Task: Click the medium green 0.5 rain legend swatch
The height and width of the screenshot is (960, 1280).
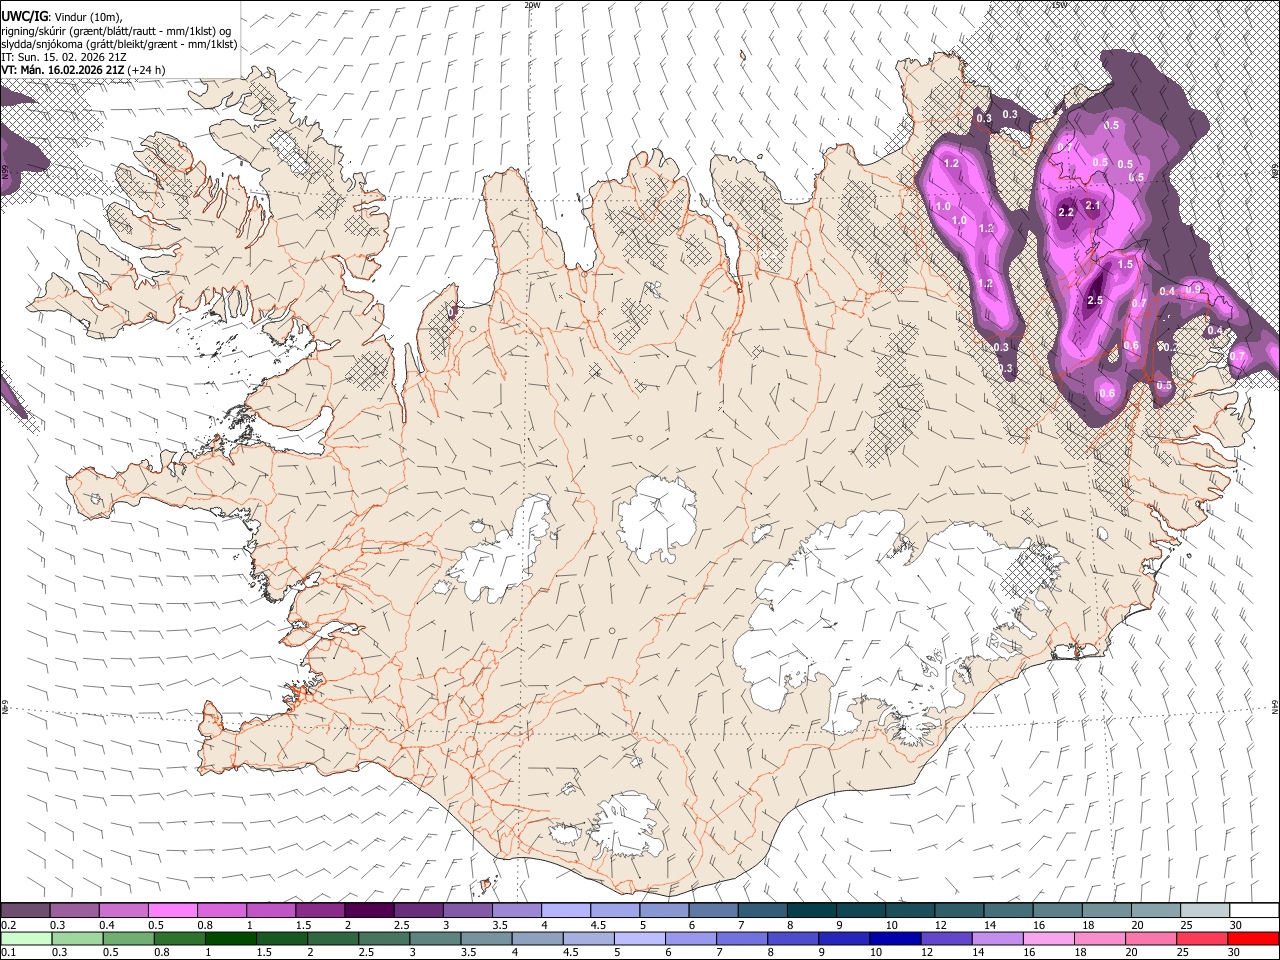Action: pos(128,938)
